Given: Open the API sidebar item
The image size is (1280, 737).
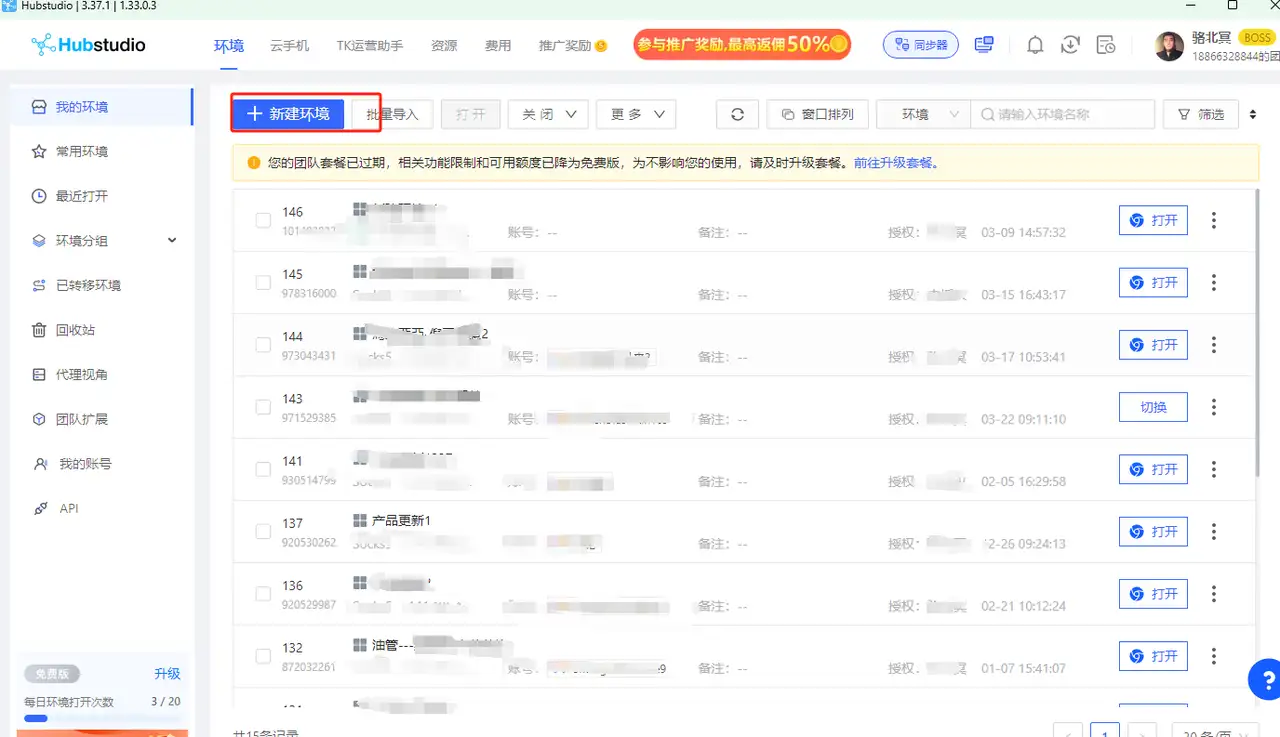Looking at the screenshot, I should click(68, 509).
